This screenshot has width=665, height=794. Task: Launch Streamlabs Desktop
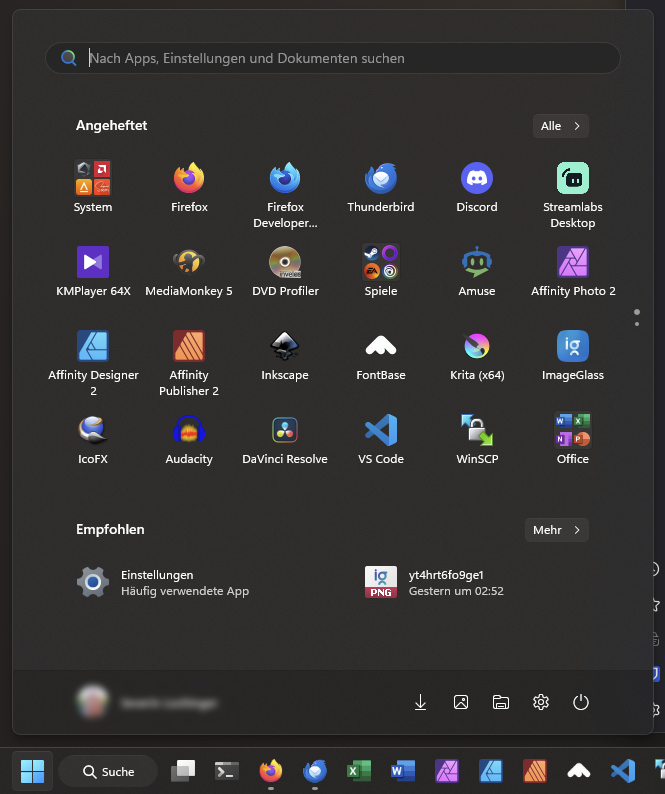[573, 195]
